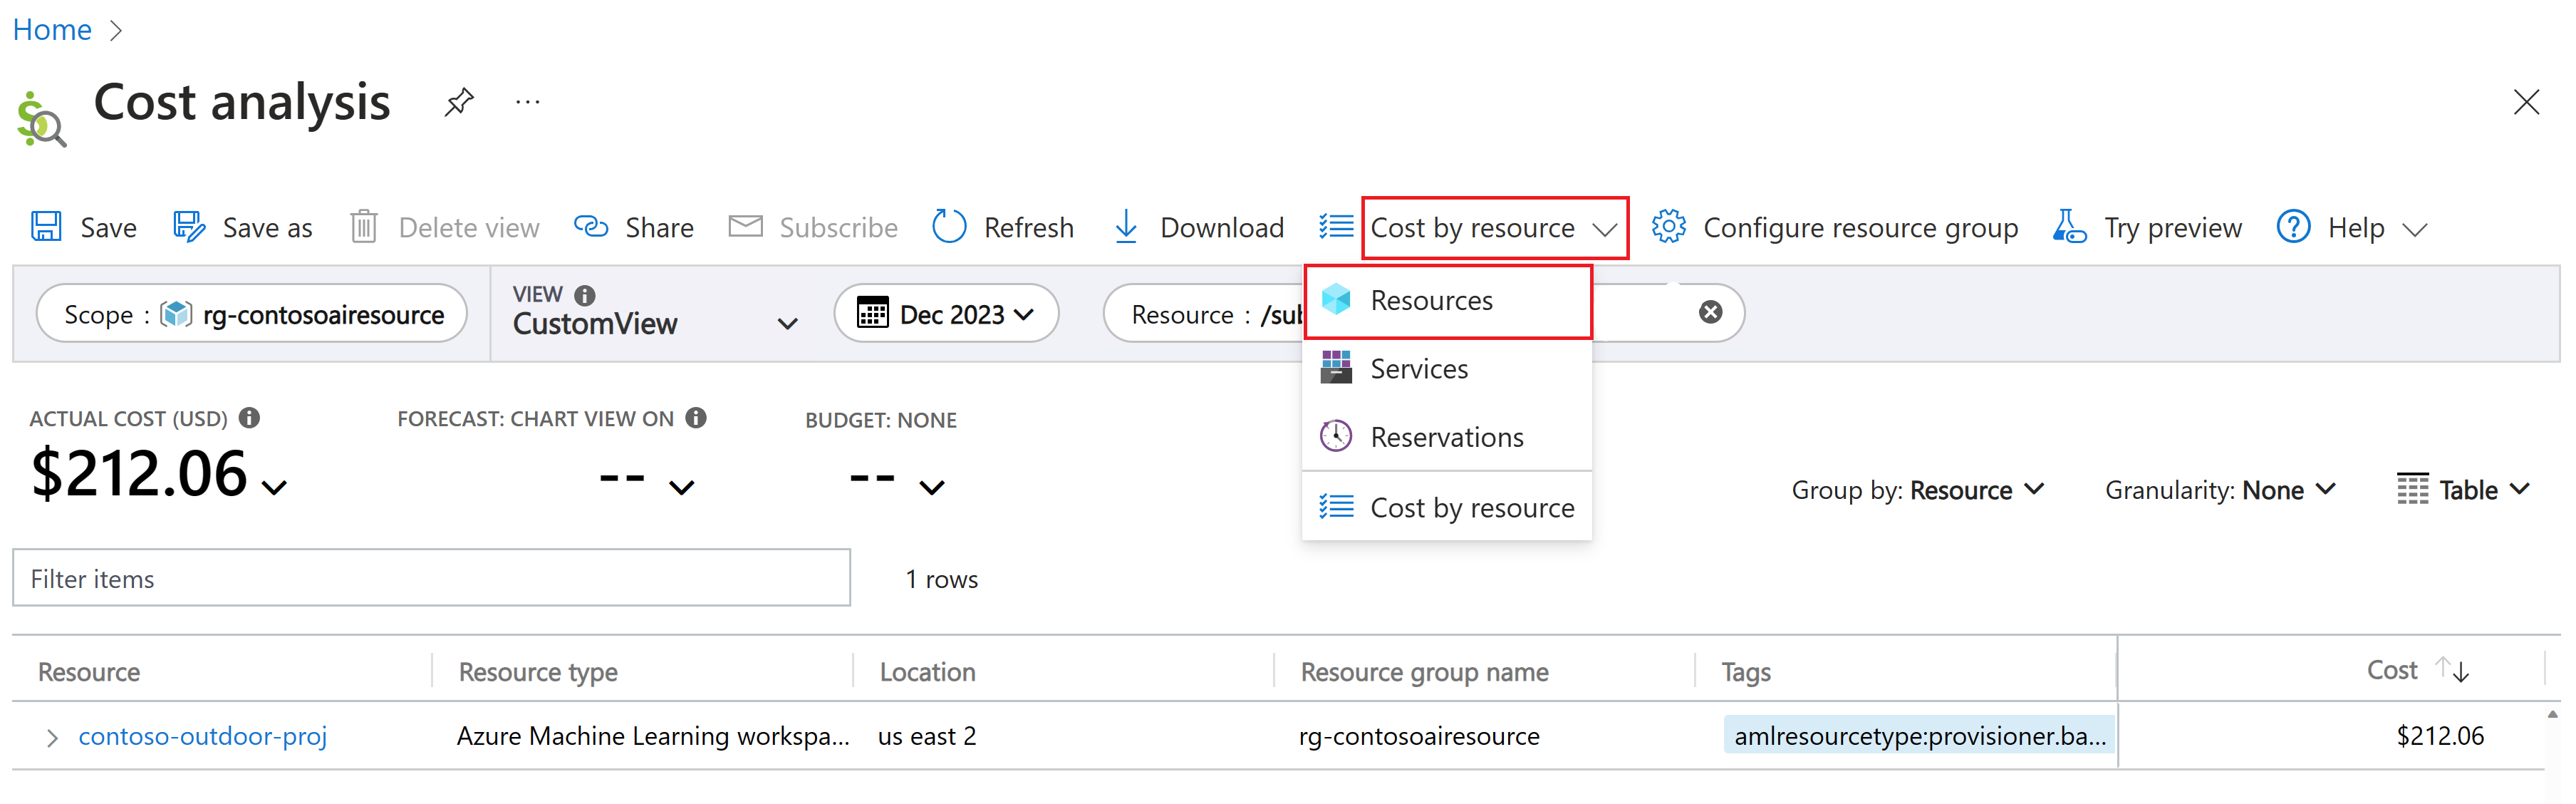
Task: Close the Cost analysis blade
Action: [x=2526, y=102]
